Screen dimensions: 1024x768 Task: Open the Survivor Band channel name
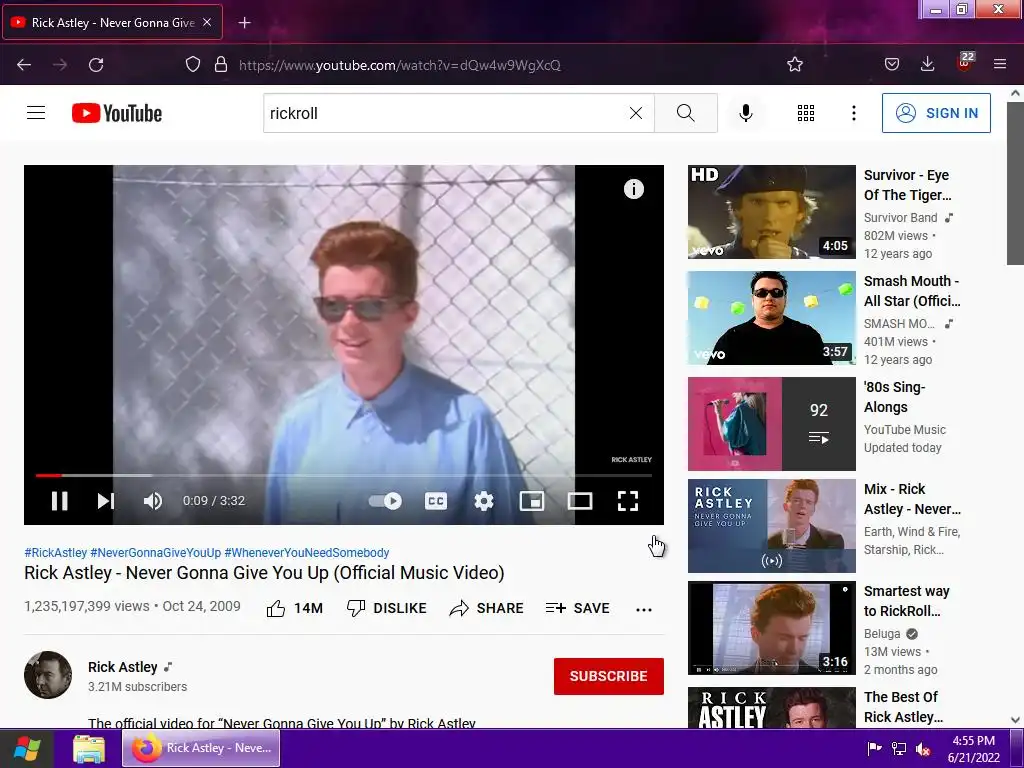[901, 217]
